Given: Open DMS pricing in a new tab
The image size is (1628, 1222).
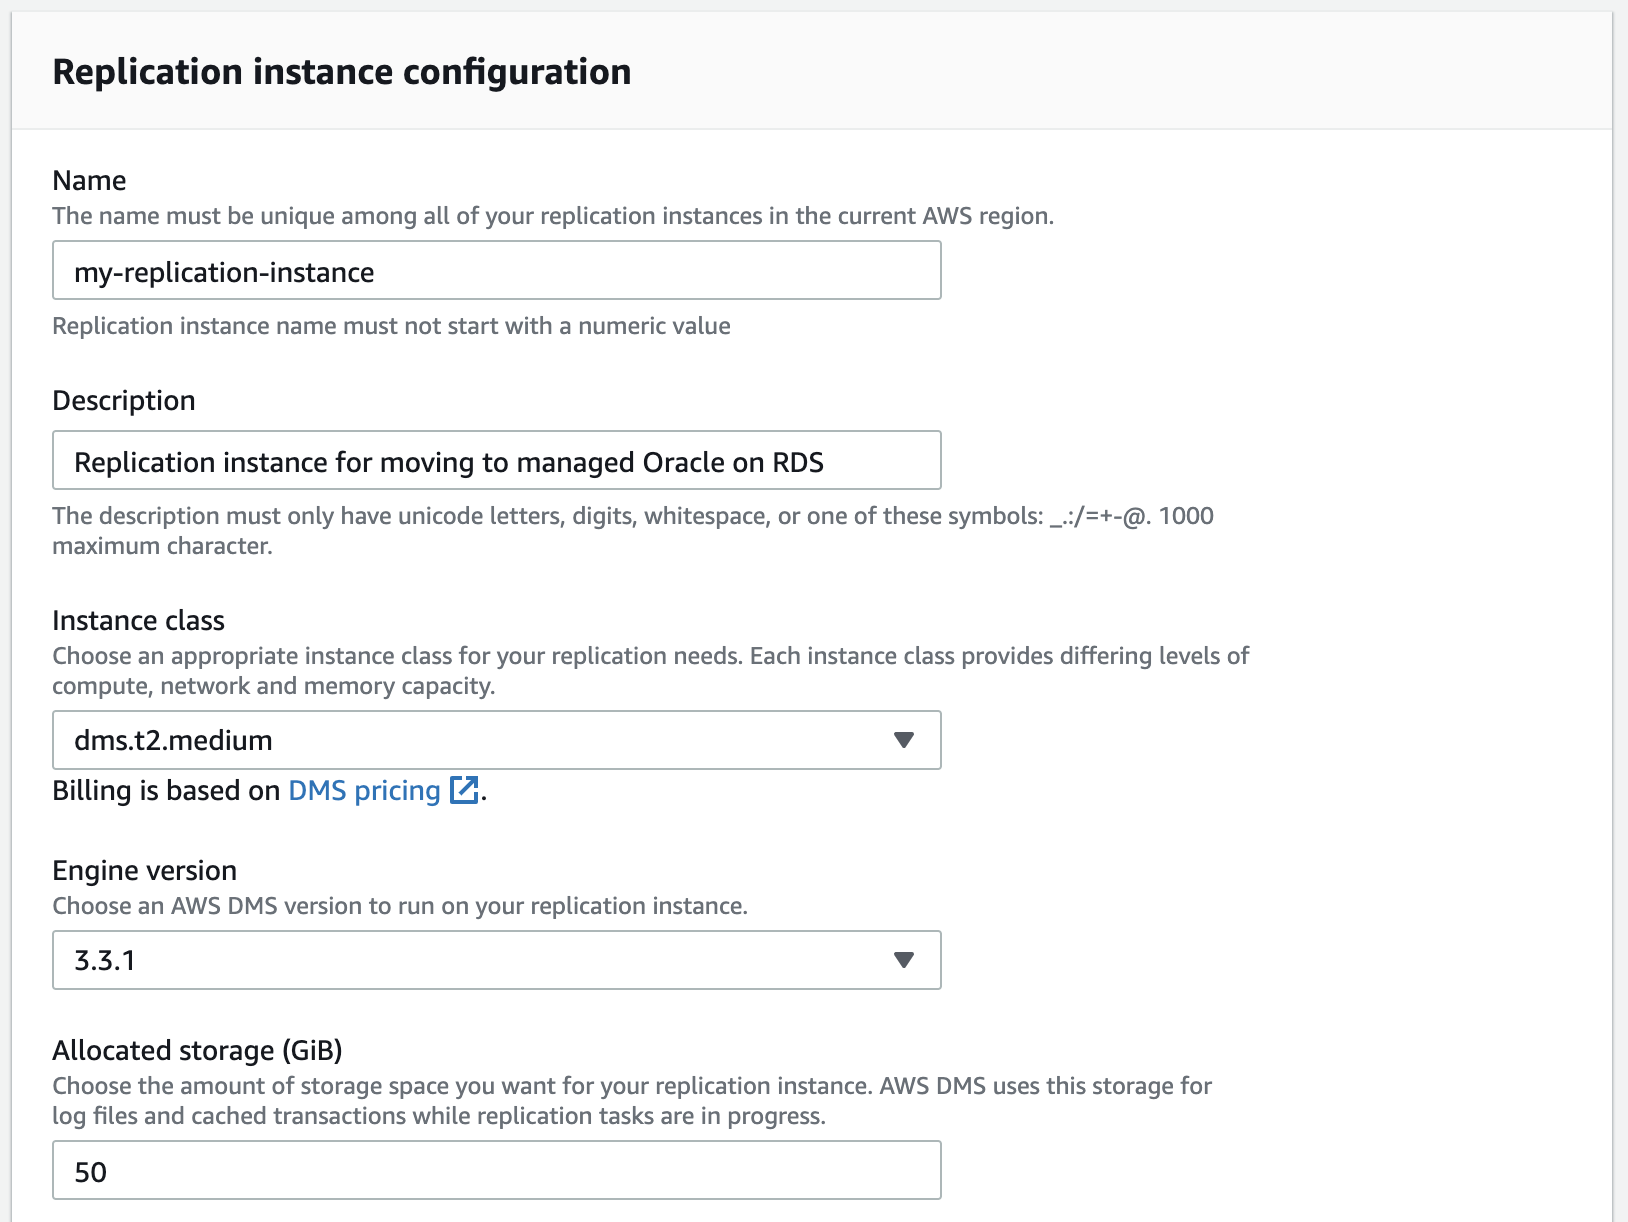Looking at the screenshot, I should (x=362, y=790).
